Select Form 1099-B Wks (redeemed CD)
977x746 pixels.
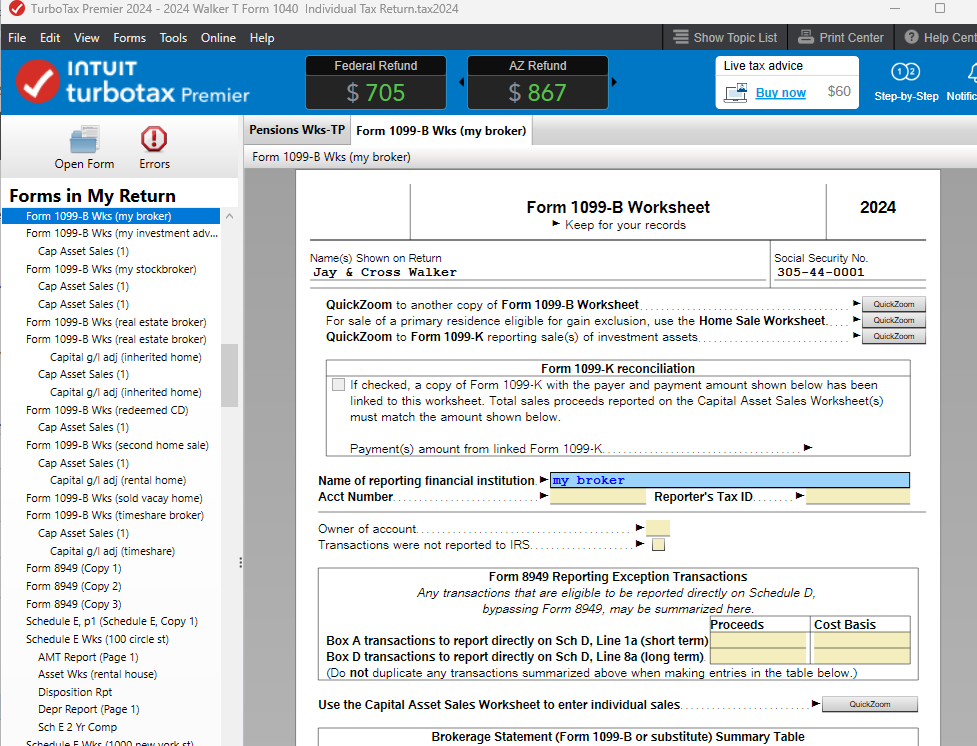pos(107,410)
